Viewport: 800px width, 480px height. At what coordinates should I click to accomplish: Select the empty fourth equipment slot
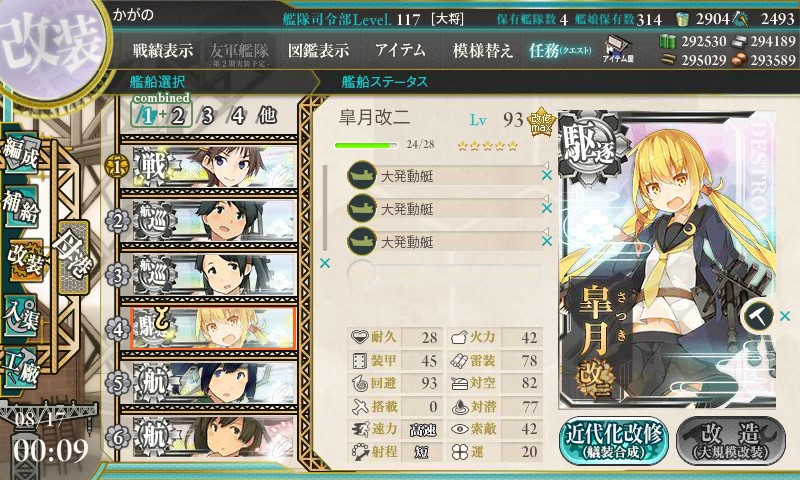pyautogui.click(x=444, y=274)
